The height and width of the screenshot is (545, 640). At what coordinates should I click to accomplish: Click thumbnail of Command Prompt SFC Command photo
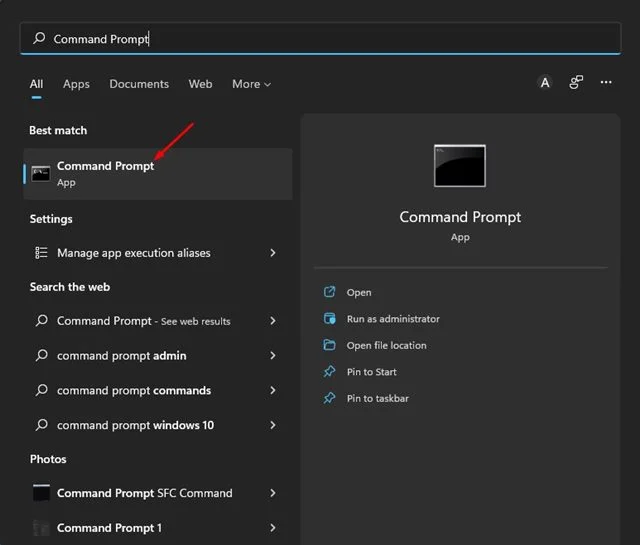41,493
